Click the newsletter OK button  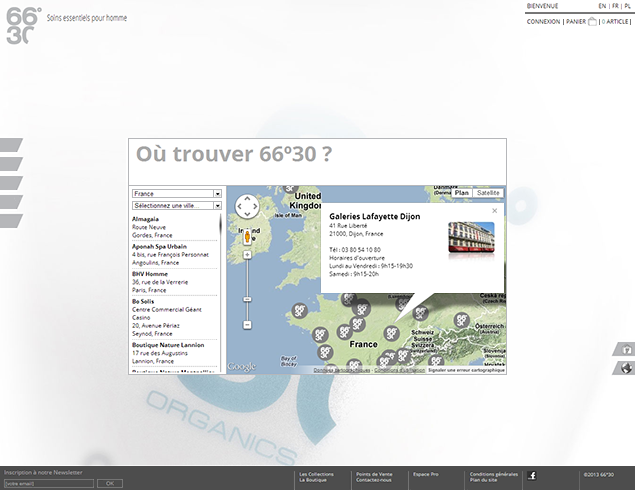coord(110,484)
